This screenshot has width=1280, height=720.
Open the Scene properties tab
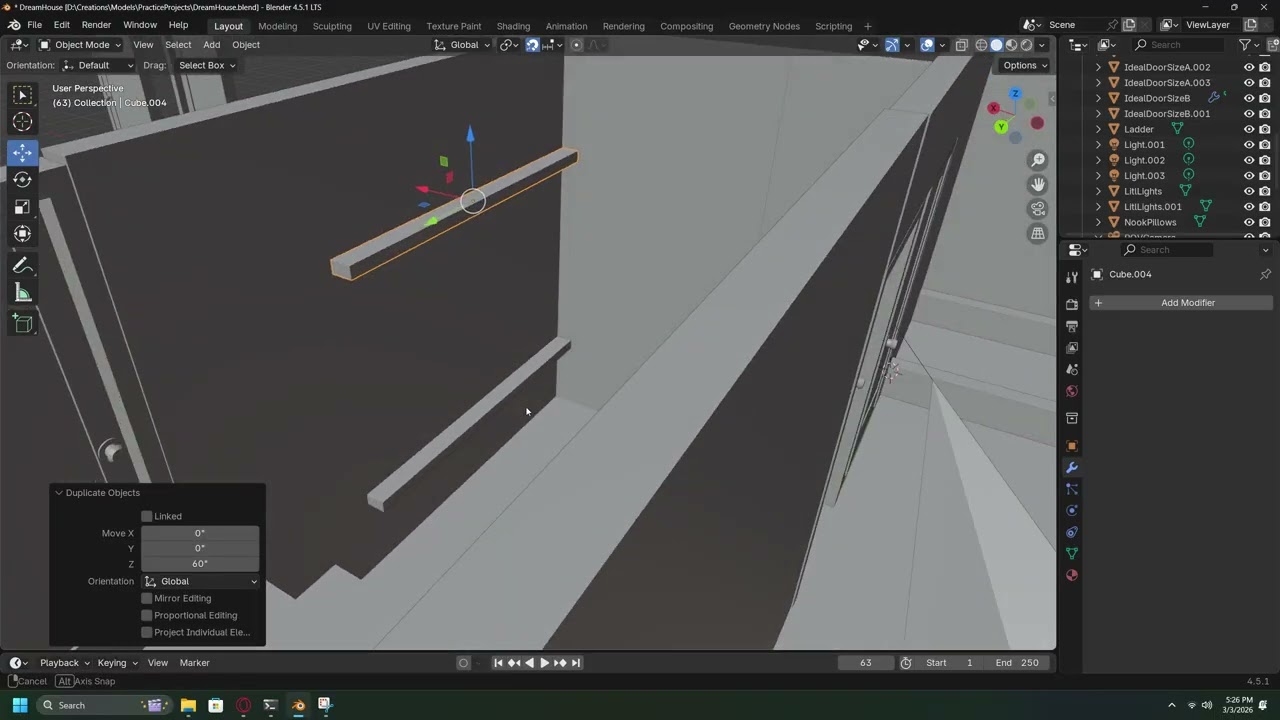pyautogui.click(x=1072, y=369)
